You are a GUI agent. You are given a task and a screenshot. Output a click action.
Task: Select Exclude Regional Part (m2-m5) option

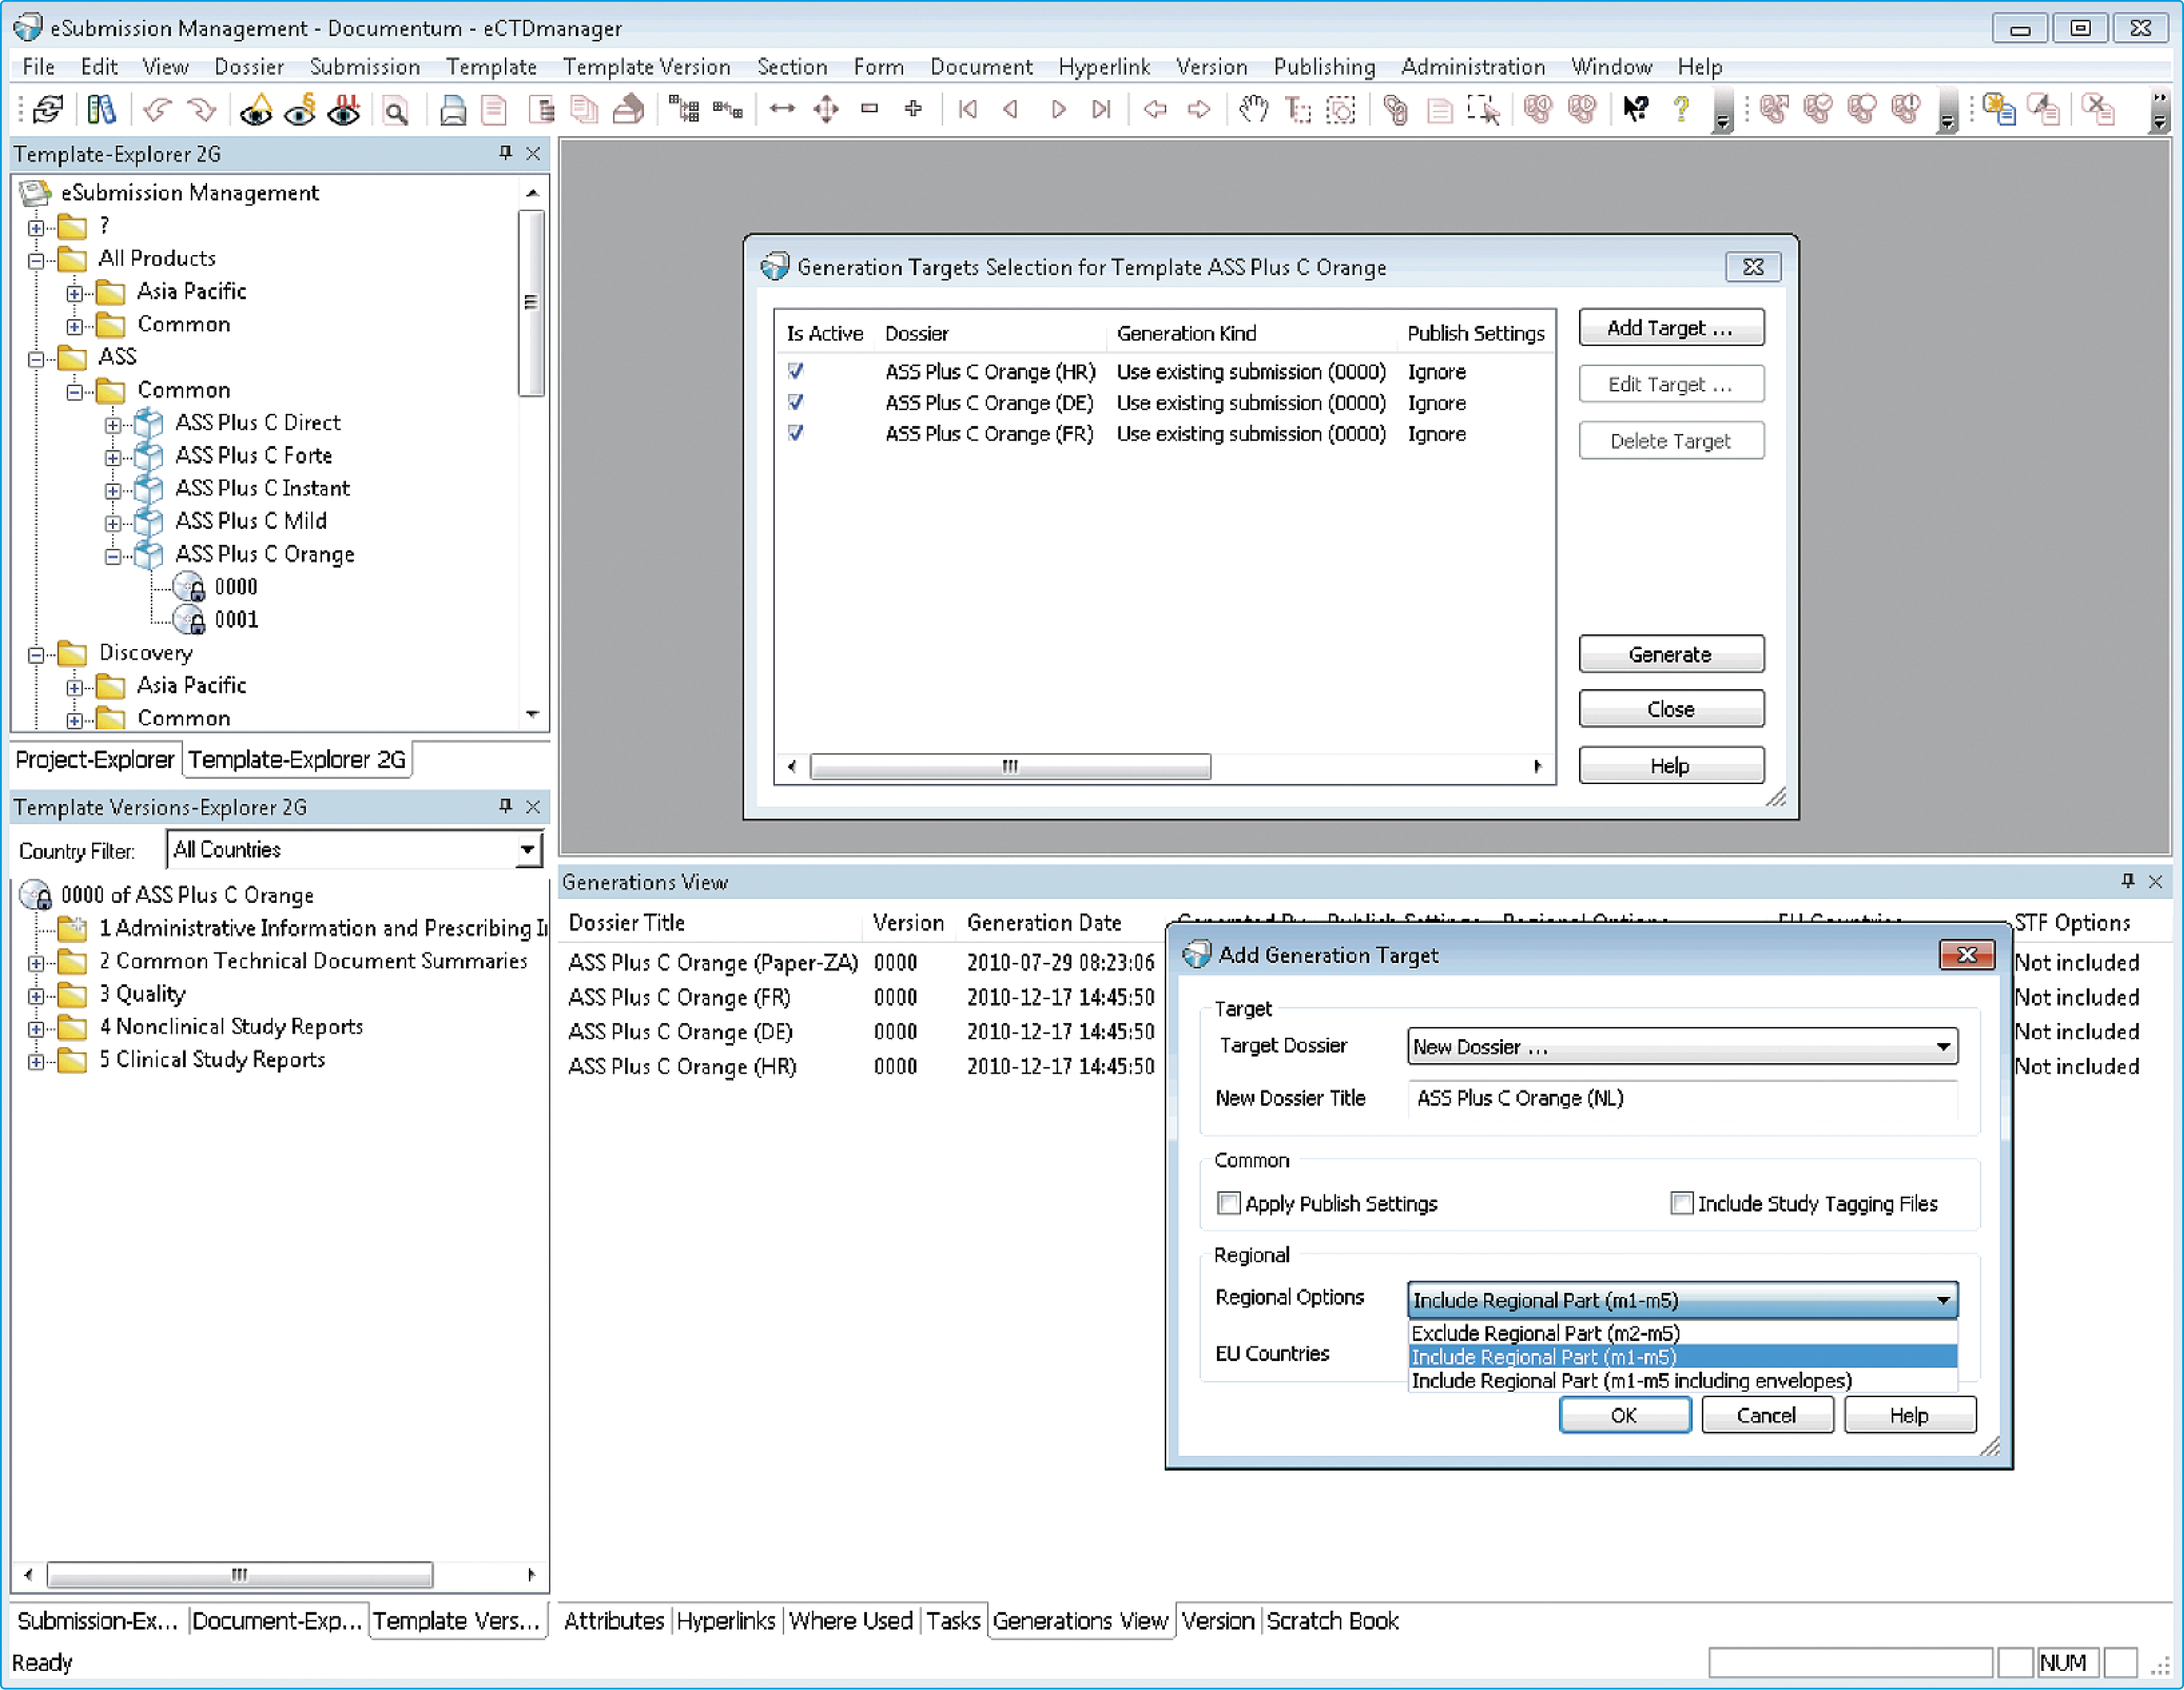[x=1545, y=1333]
